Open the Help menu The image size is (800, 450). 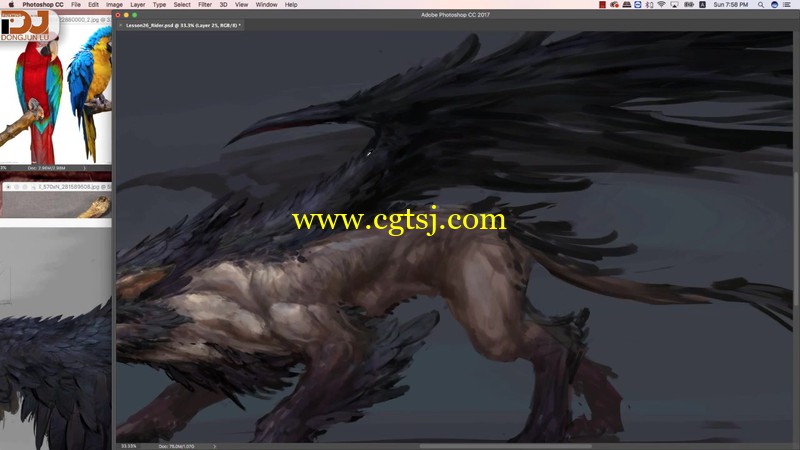tap(291, 5)
